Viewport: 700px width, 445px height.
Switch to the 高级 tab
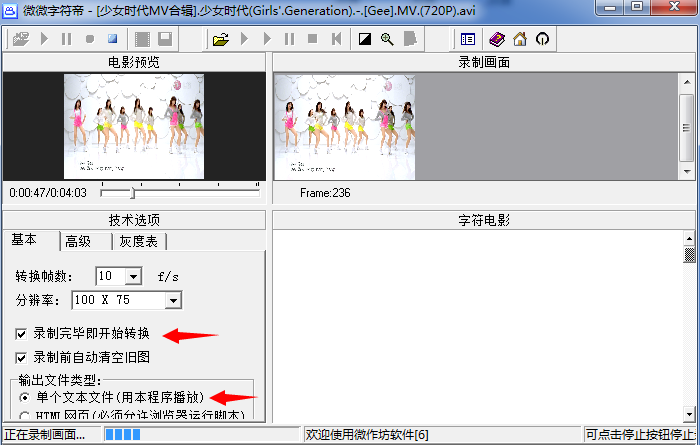coord(78,241)
